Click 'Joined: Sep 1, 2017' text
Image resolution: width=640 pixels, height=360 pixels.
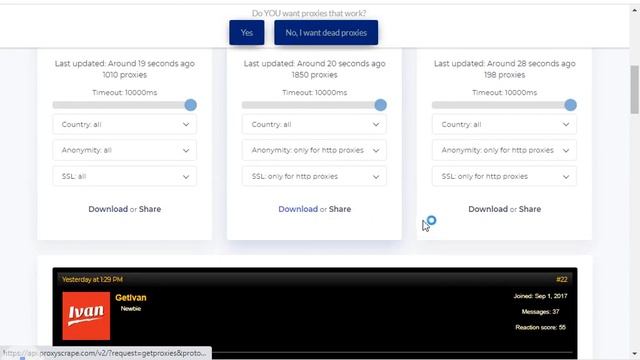(x=540, y=296)
